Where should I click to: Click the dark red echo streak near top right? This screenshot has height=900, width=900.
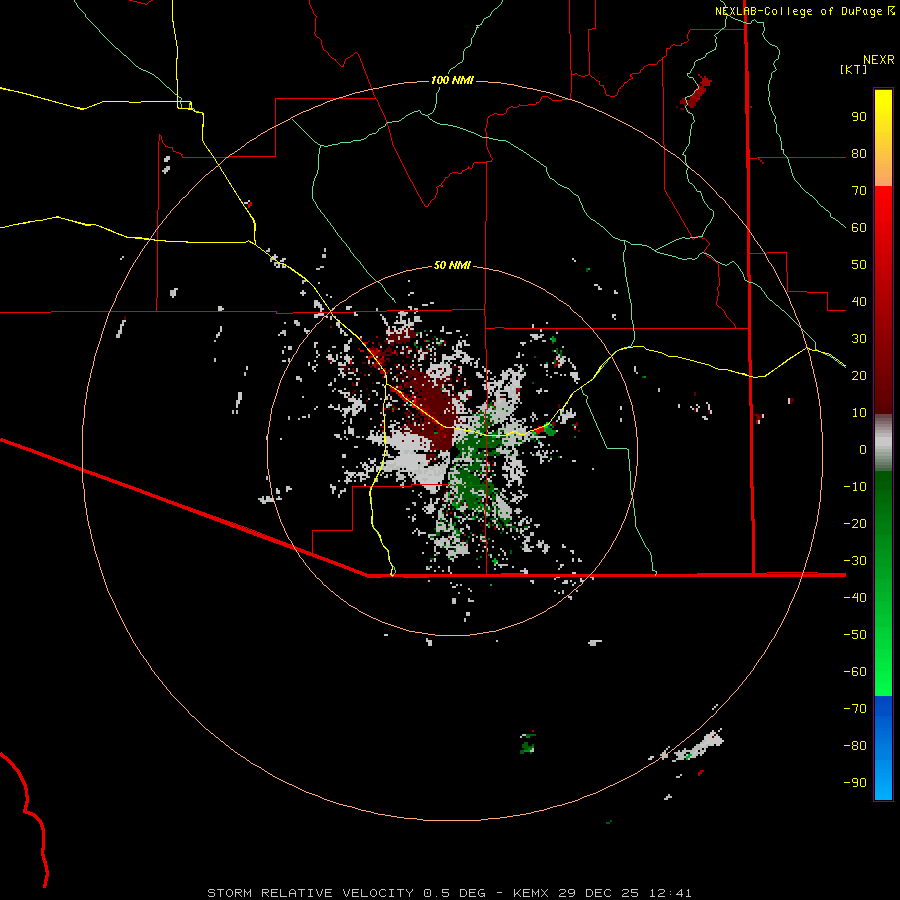[x=696, y=93]
